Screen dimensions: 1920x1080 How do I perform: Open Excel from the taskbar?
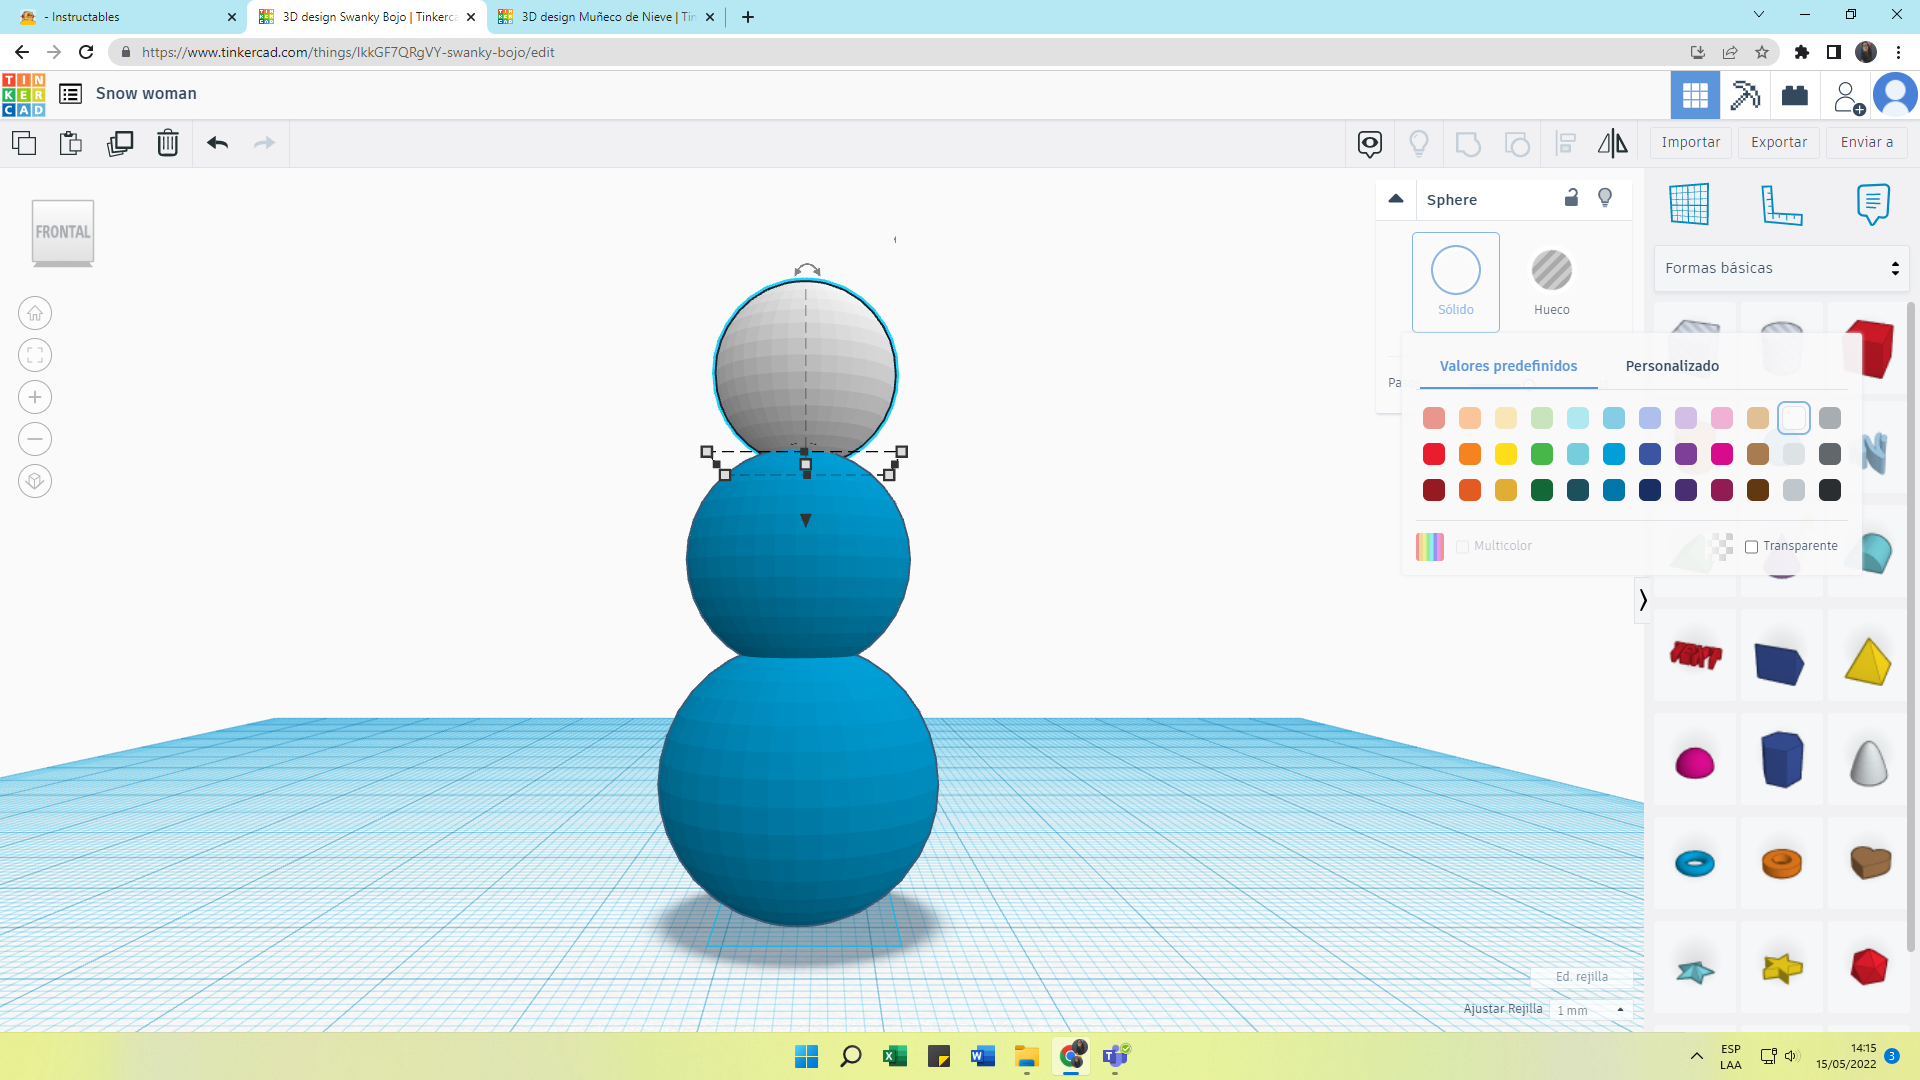pyautogui.click(x=894, y=1056)
